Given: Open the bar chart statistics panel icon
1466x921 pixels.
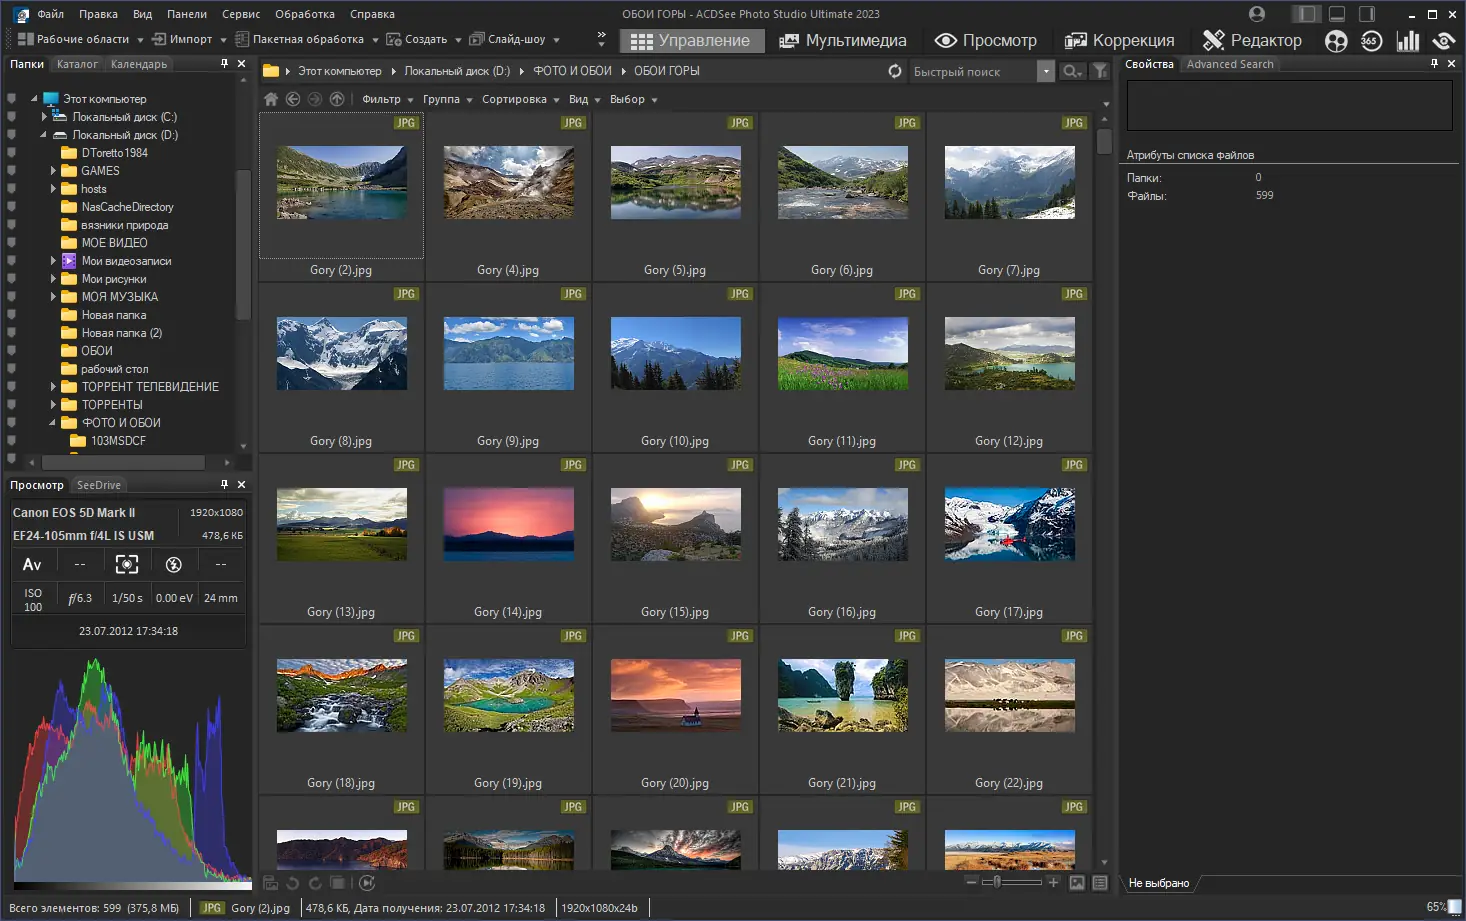Looking at the screenshot, I should (1408, 40).
